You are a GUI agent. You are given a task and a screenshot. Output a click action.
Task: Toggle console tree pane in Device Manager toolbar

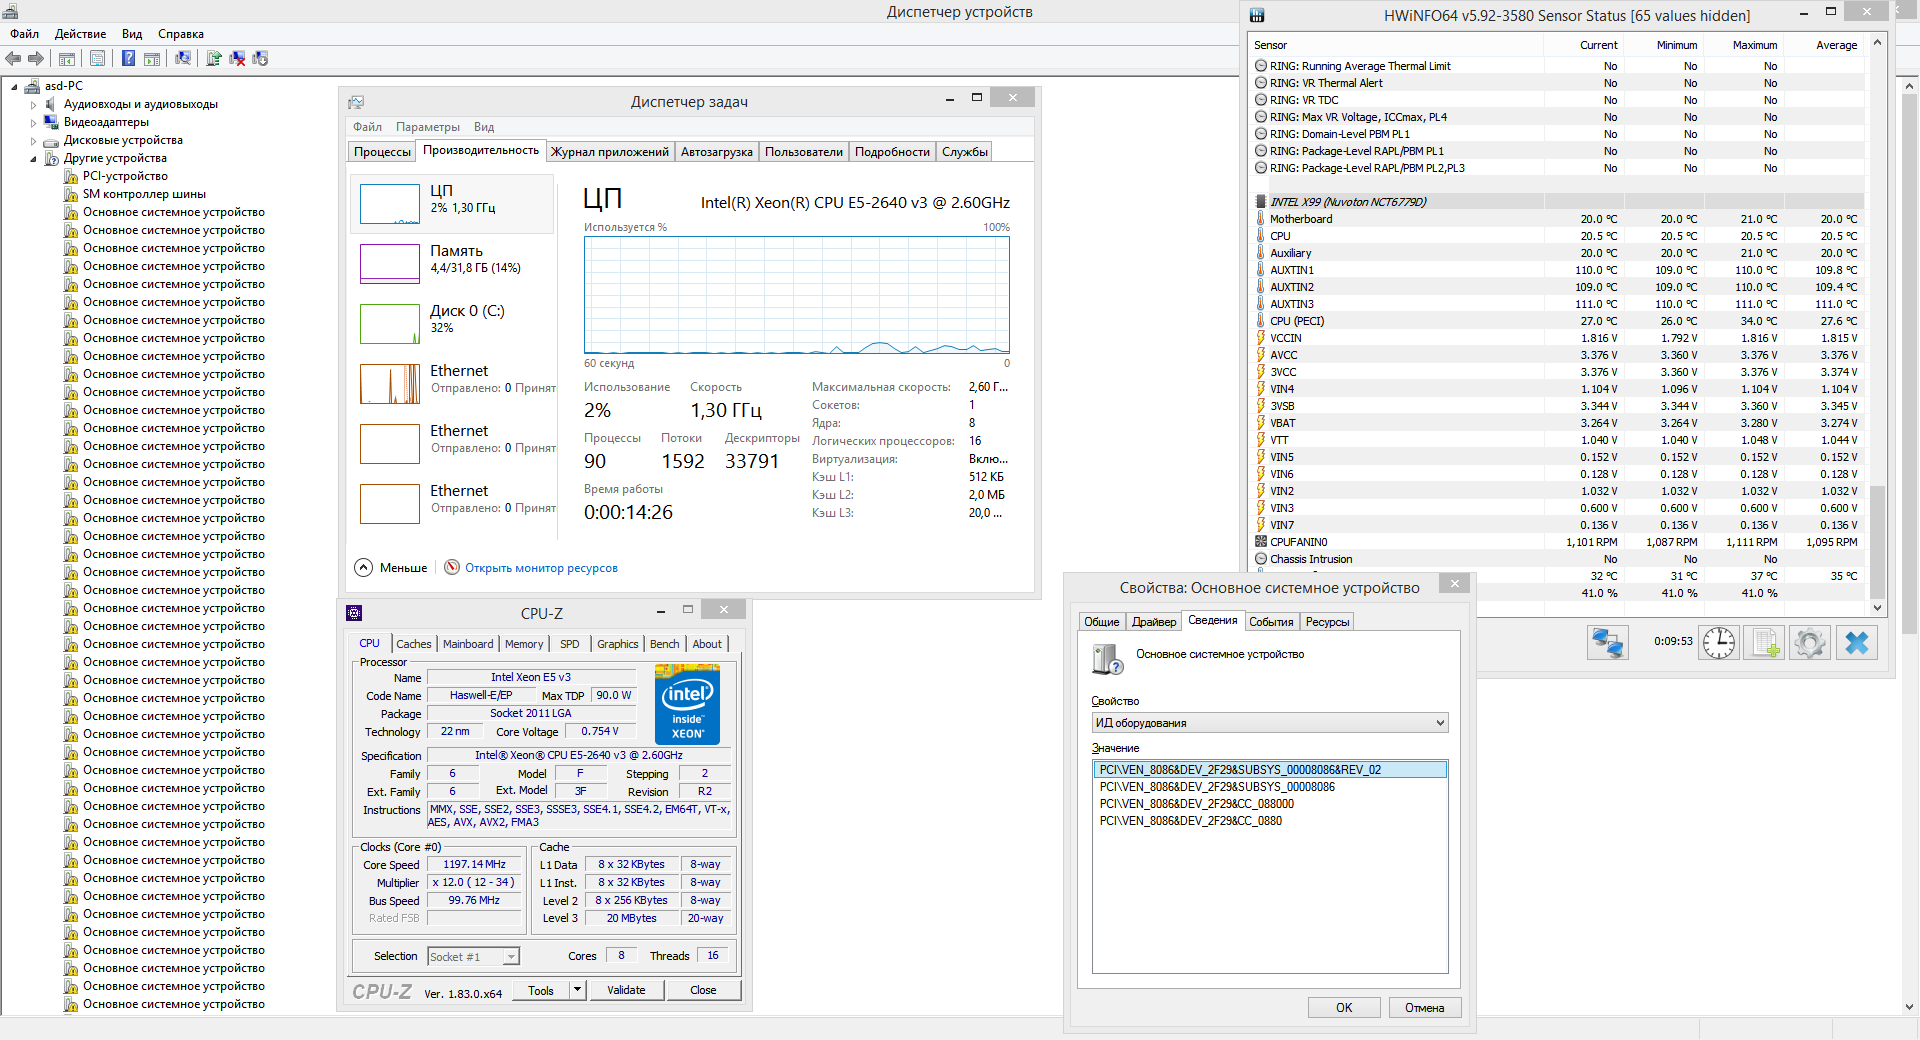pyautogui.click(x=67, y=58)
